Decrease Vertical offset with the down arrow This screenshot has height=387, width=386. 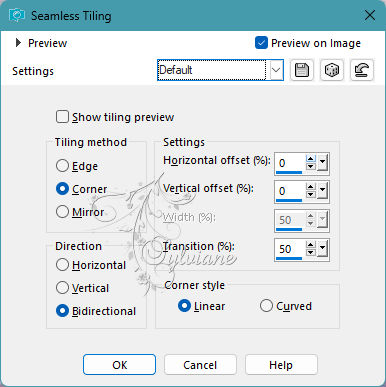click(311, 194)
